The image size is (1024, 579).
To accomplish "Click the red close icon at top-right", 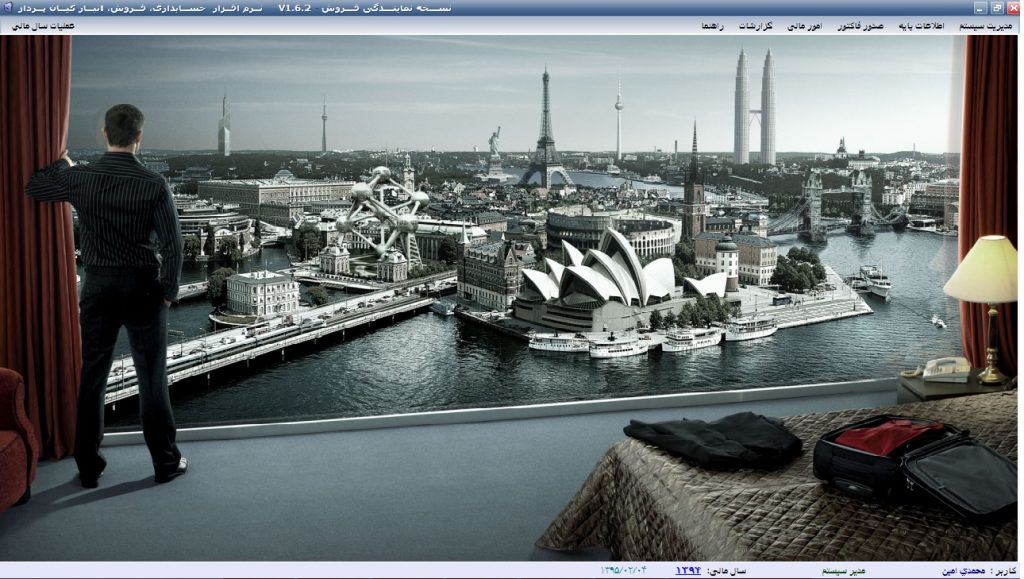I will [x=1013, y=7].
